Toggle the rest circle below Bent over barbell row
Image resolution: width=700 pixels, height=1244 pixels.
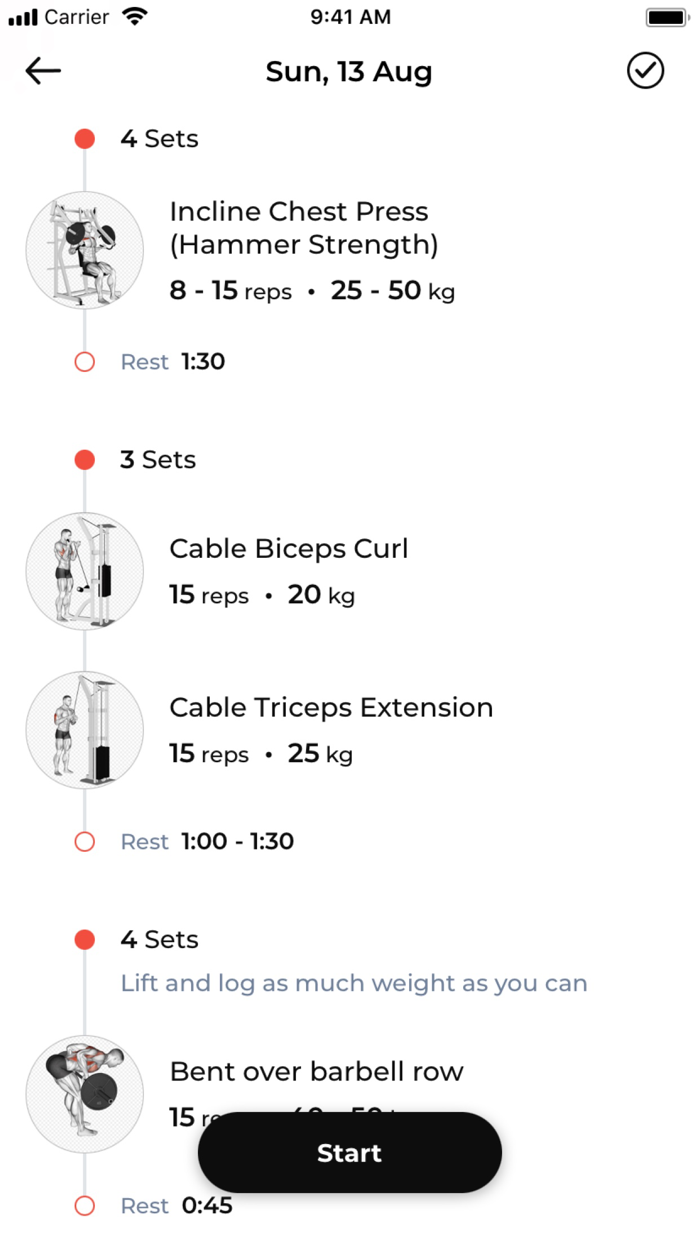click(84, 1206)
